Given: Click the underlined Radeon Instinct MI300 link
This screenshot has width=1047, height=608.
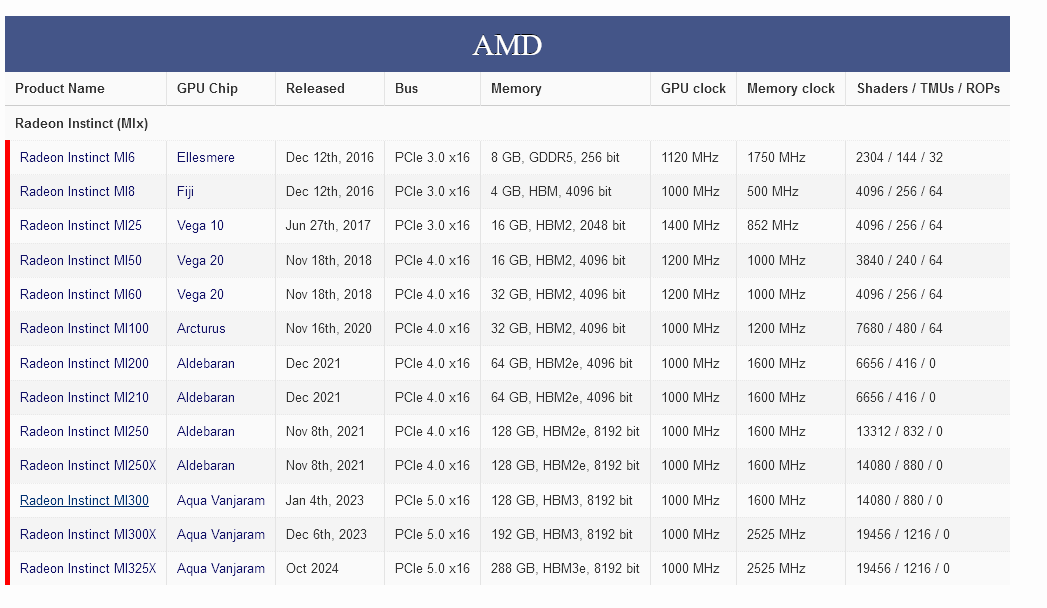Looking at the screenshot, I should 84,500.
